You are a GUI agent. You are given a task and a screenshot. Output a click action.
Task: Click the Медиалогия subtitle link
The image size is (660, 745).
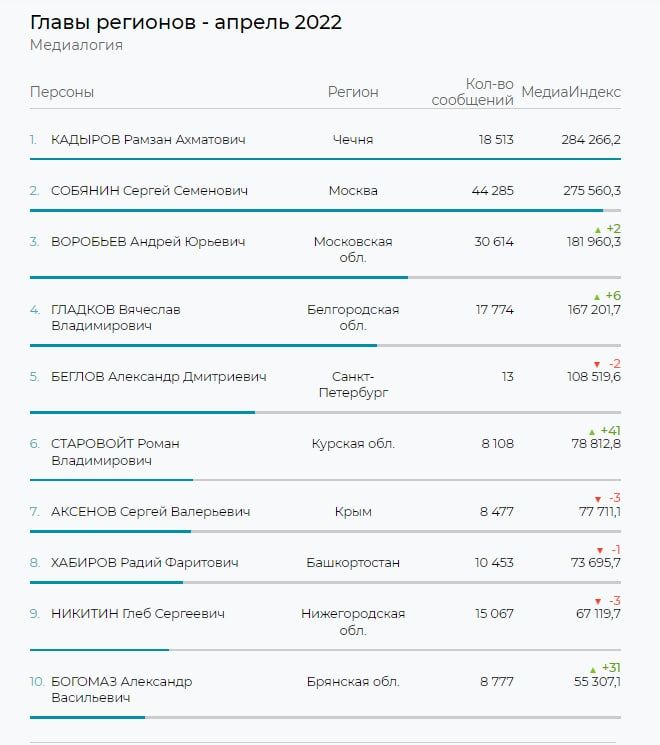[76, 45]
